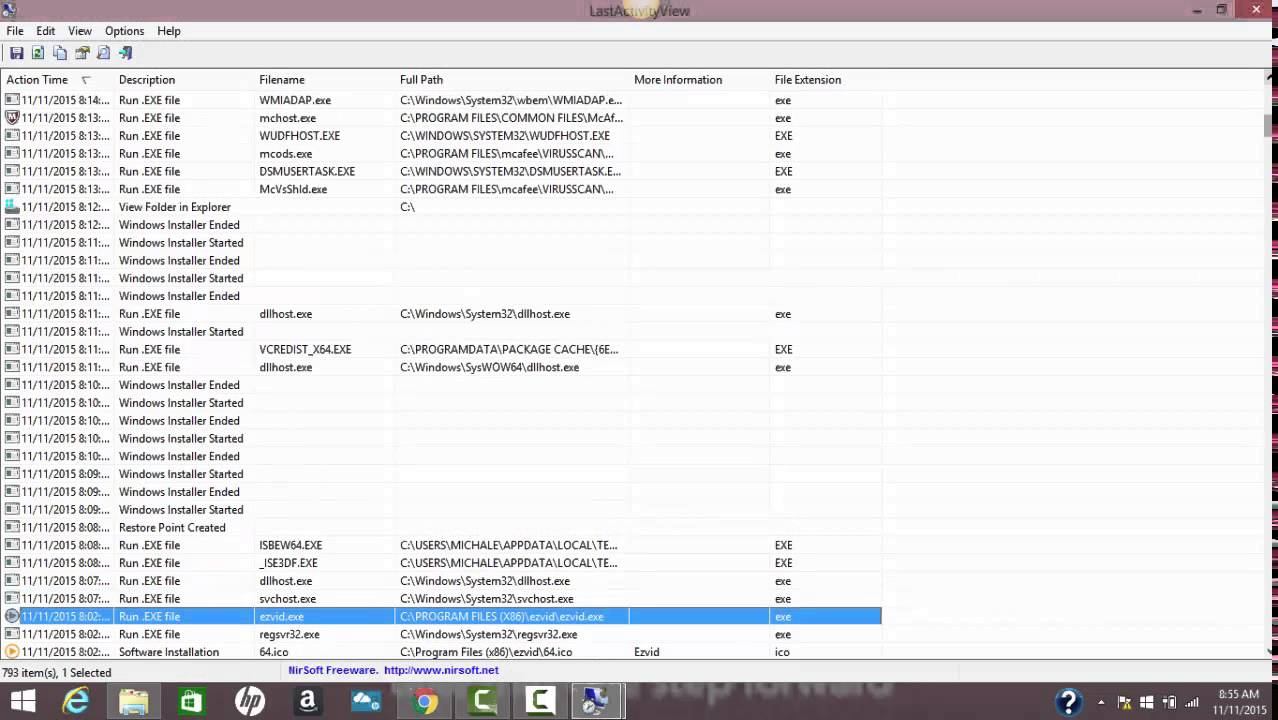1278x720 pixels.
Task: Open the blue cloud taskbar icon
Action: (x=366, y=702)
